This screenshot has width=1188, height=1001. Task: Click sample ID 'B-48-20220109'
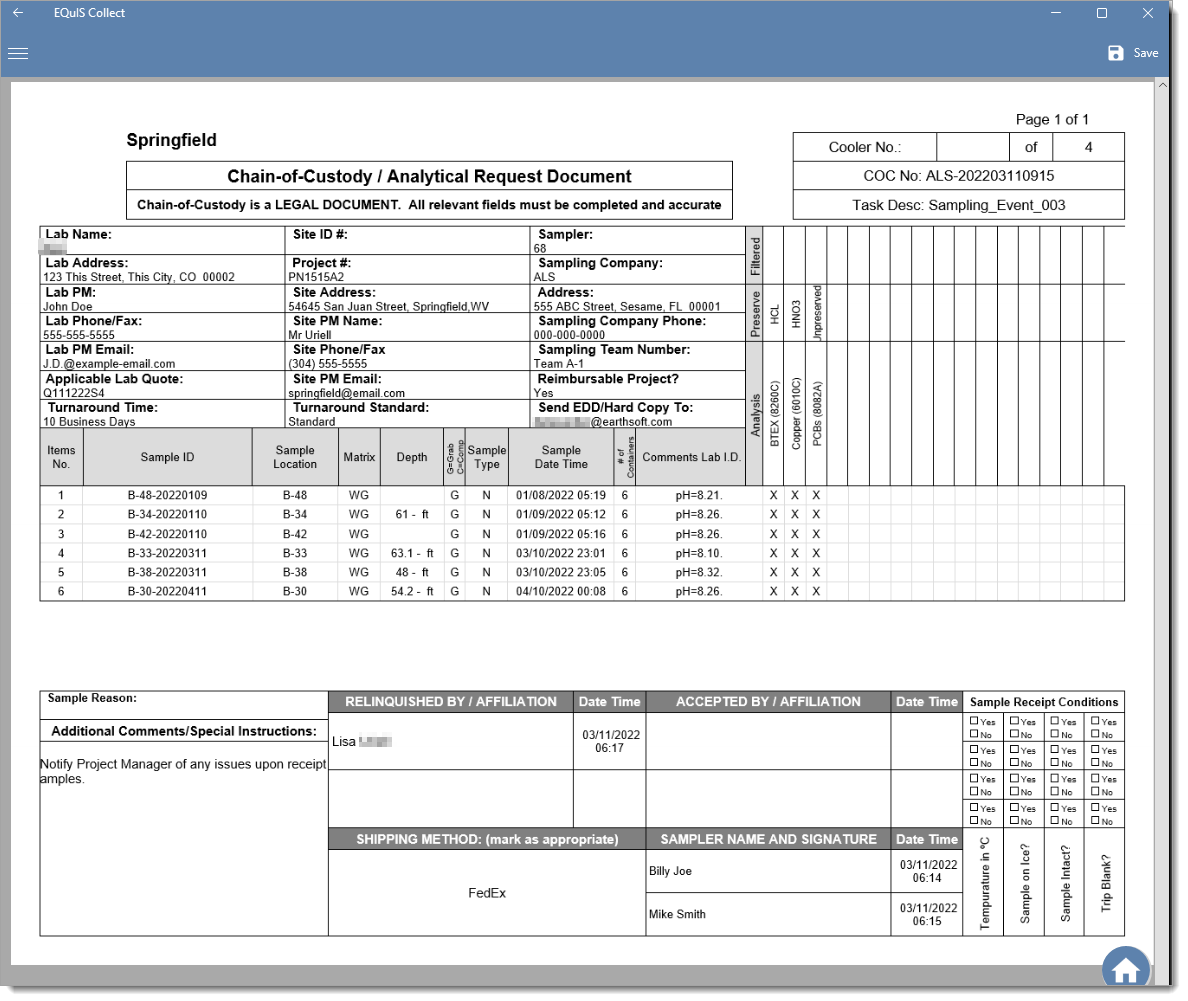(x=167, y=496)
